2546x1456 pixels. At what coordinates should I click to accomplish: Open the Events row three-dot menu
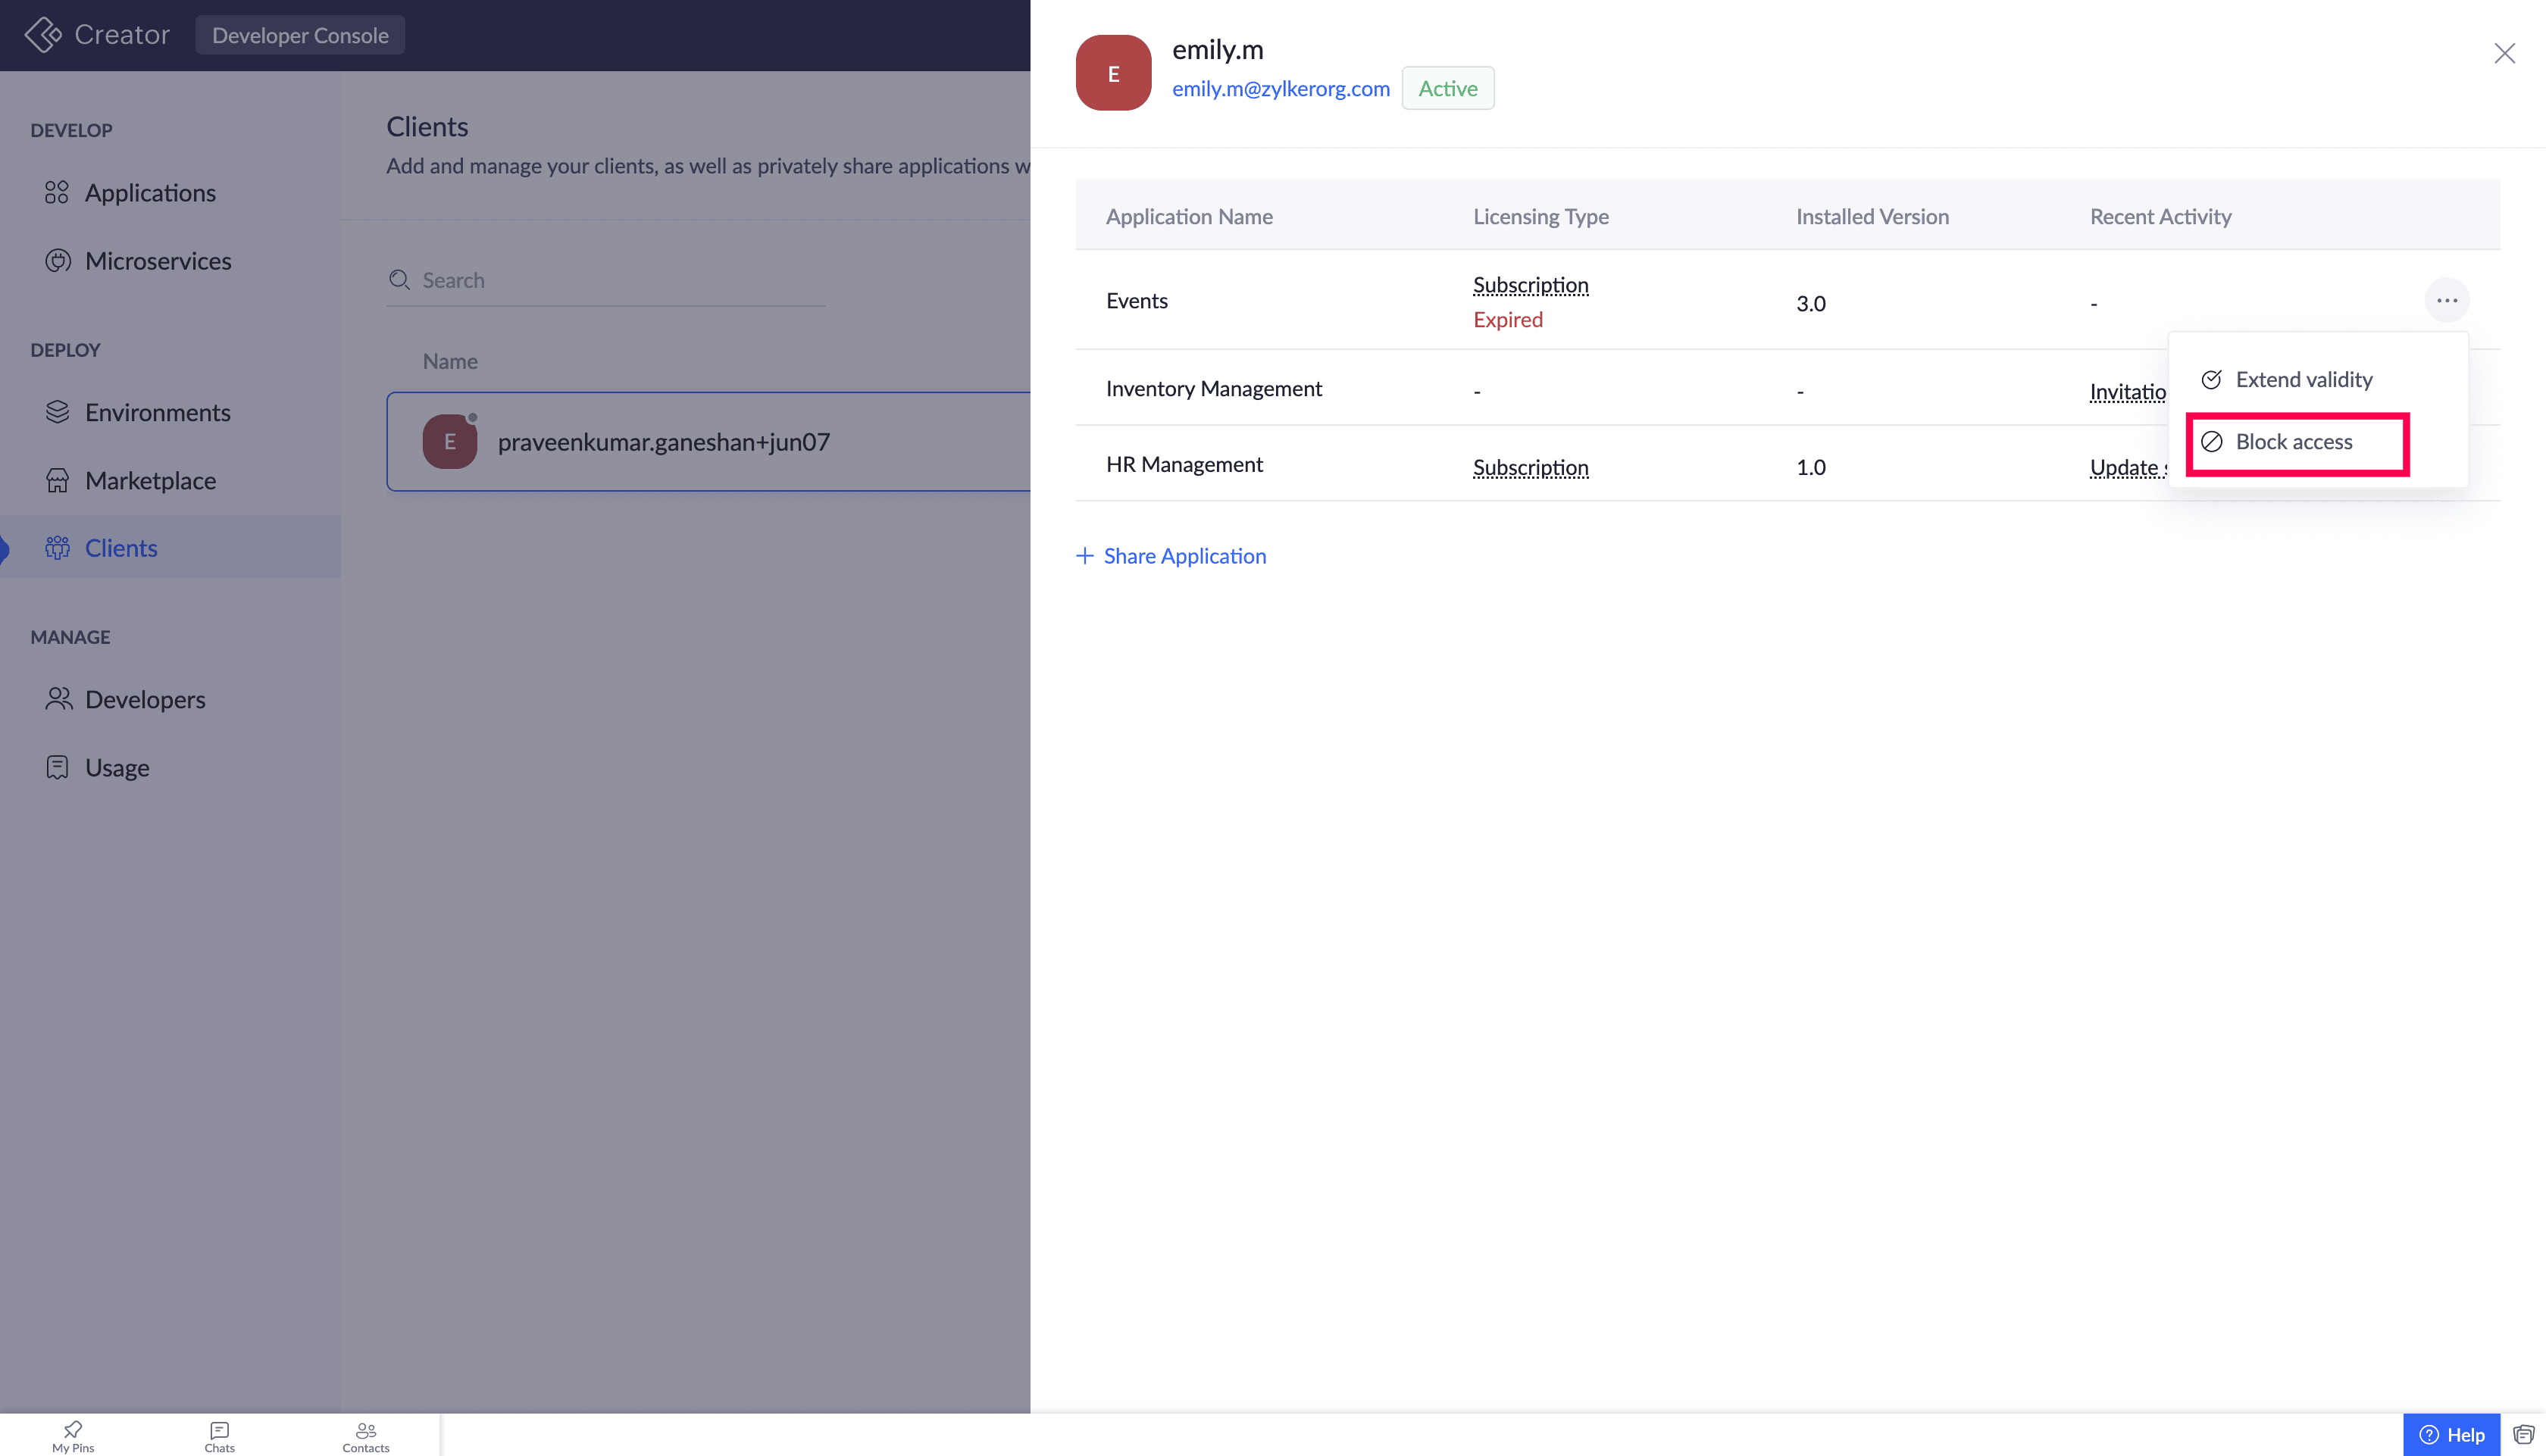(2446, 300)
